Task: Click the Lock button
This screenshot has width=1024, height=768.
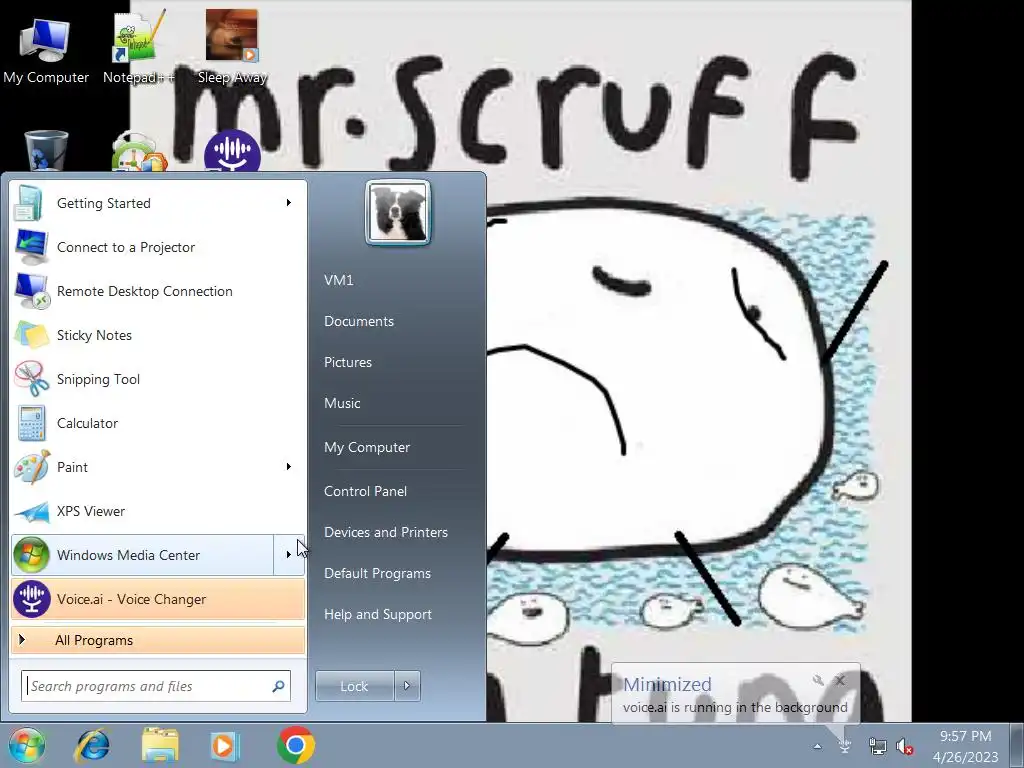Action: coord(355,686)
